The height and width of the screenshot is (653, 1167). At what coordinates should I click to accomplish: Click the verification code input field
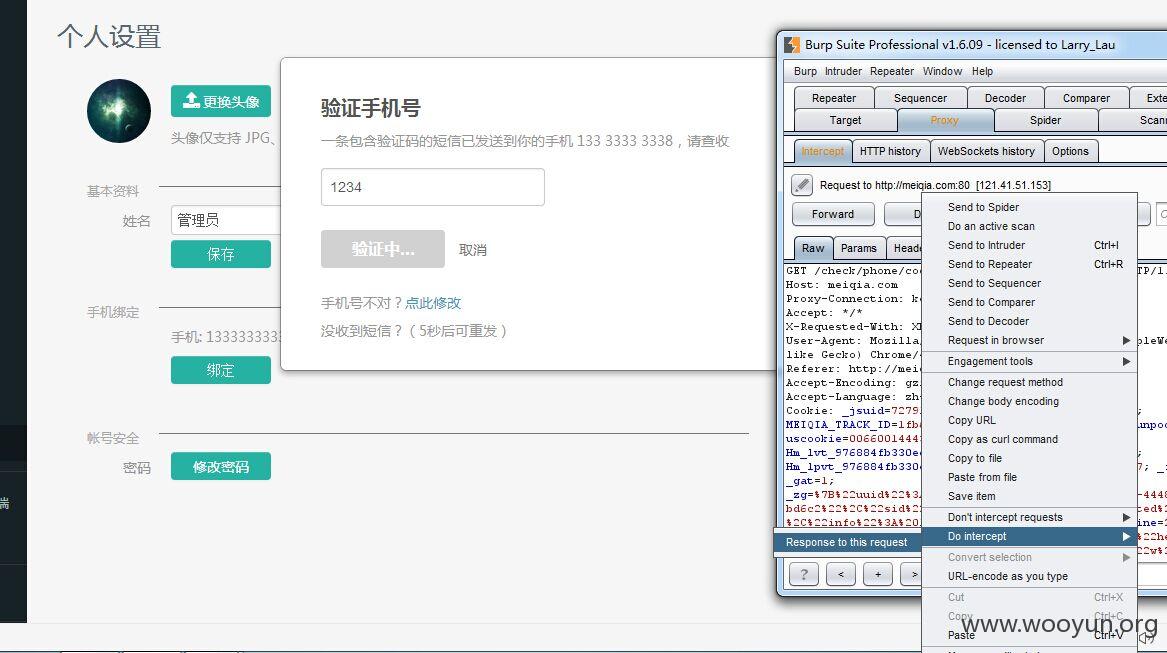[x=432, y=187]
